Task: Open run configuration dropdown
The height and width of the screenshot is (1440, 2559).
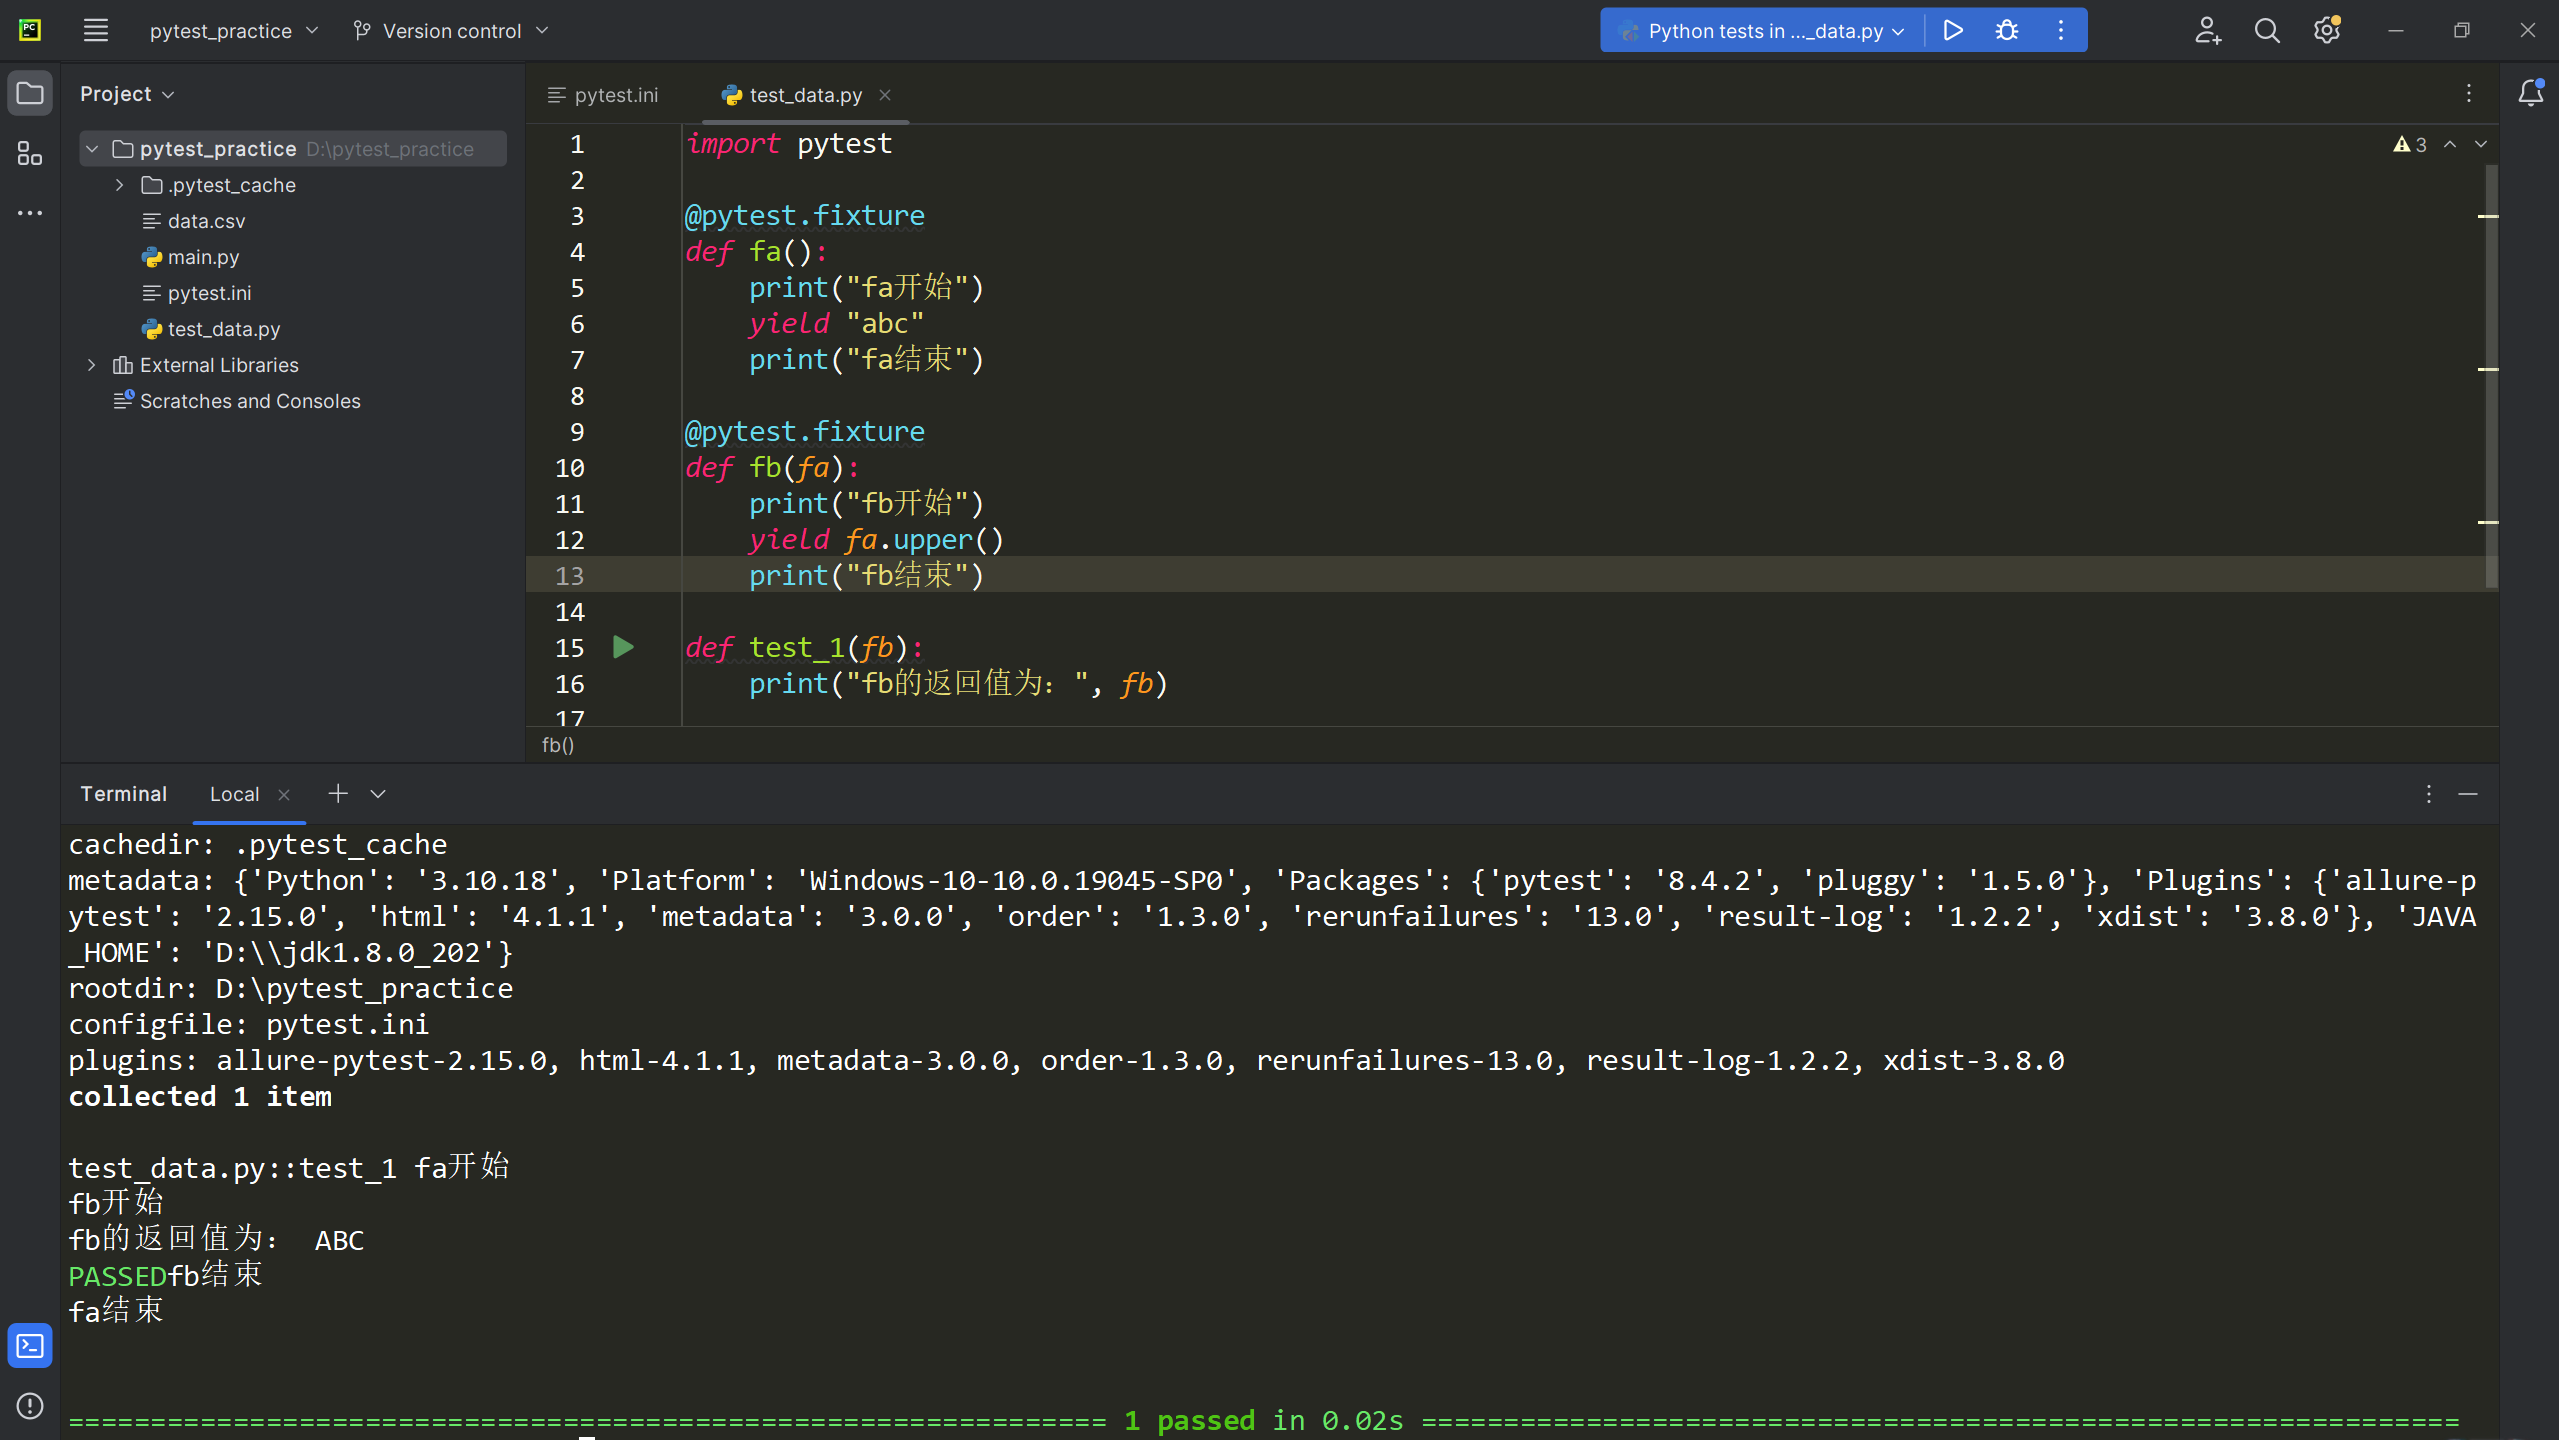Action: pos(1765,30)
